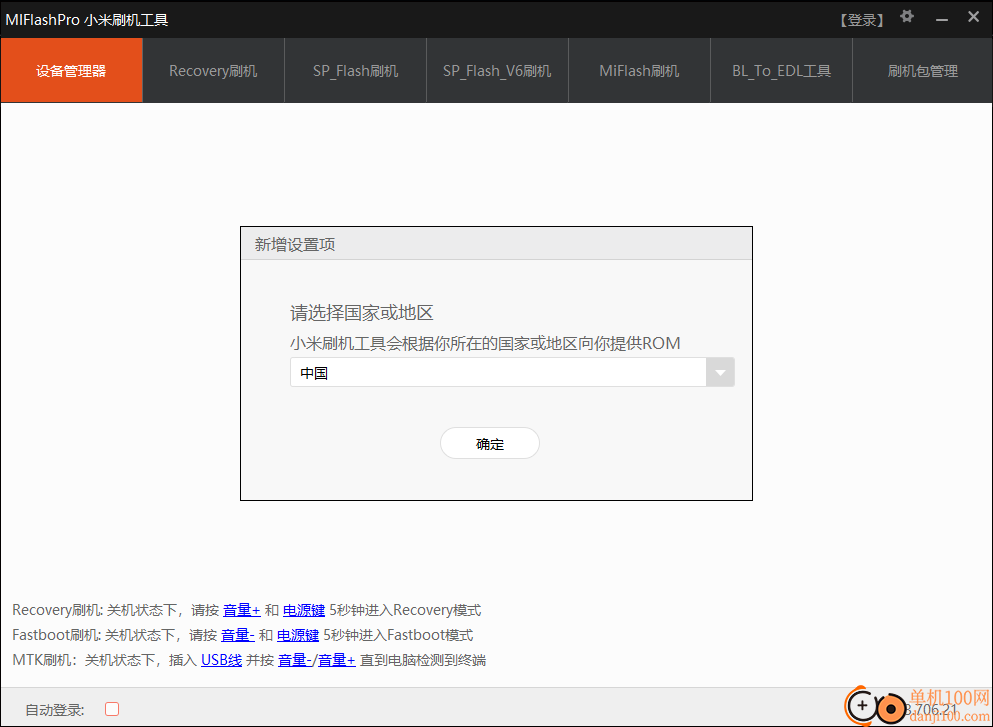
Task: Open the SP_Flash_V6刷机 tab
Action: pos(497,70)
